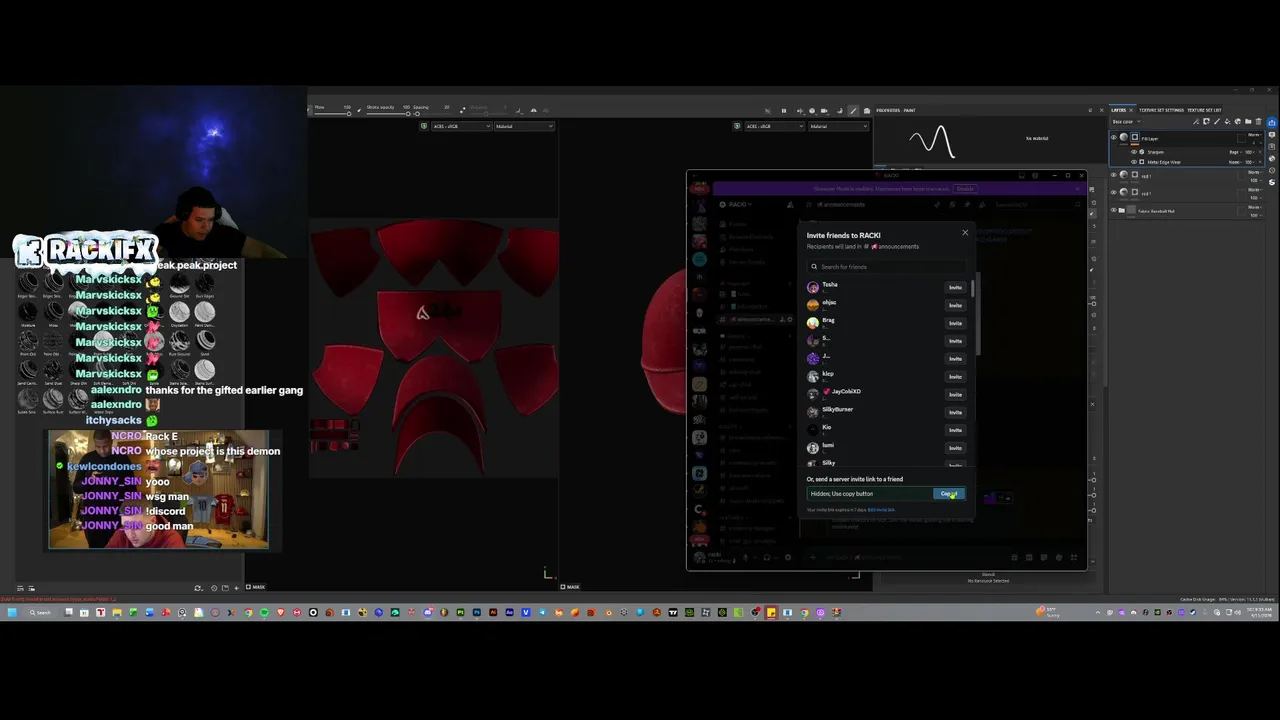Click the blue export icon in right sidebar
This screenshot has width=1280, height=720.
[x=1272, y=122]
